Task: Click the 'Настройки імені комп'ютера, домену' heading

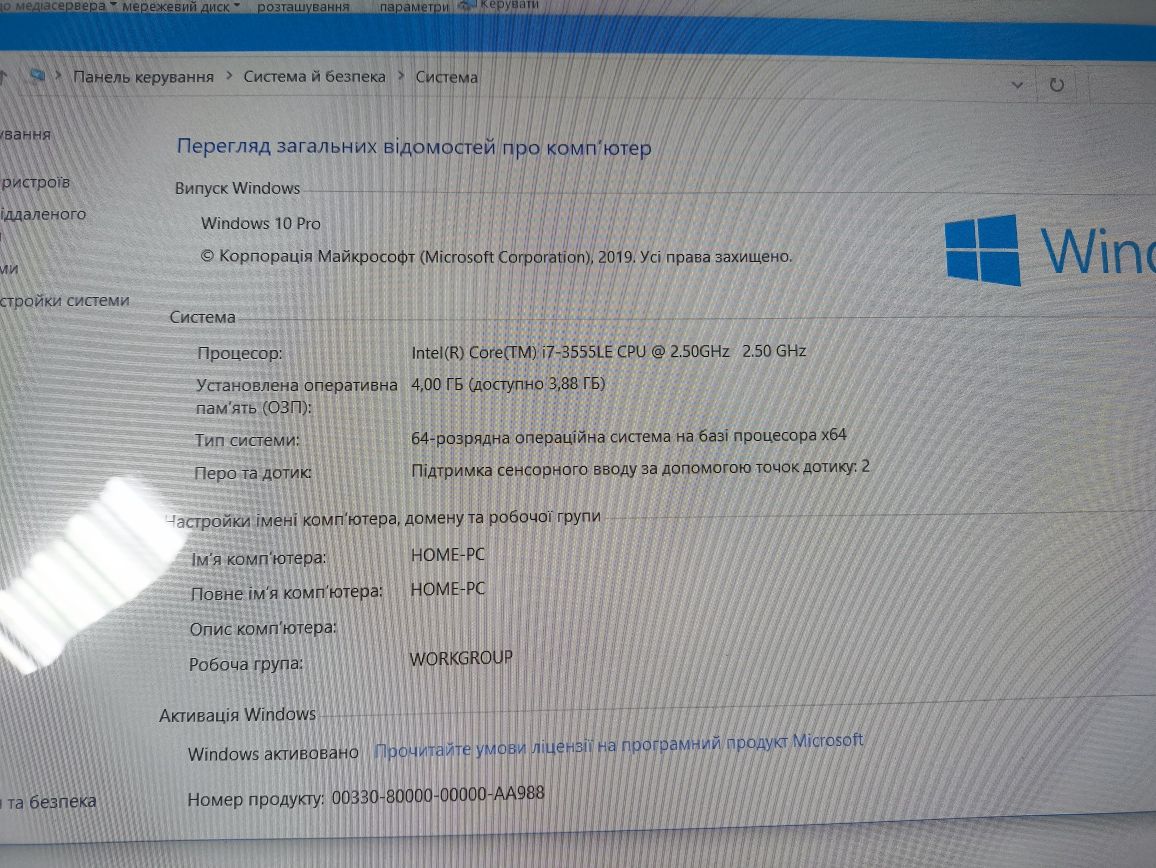Action: 383,518
